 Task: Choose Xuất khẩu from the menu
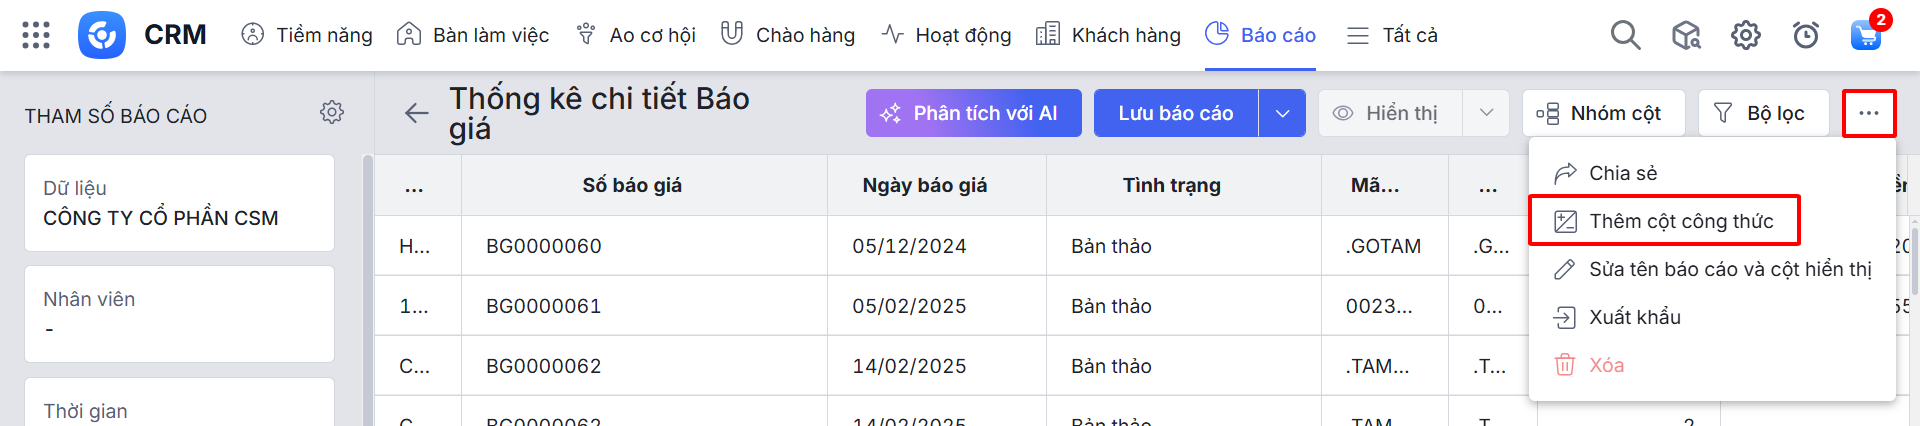pyautogui.click(x=1634, y=317)
